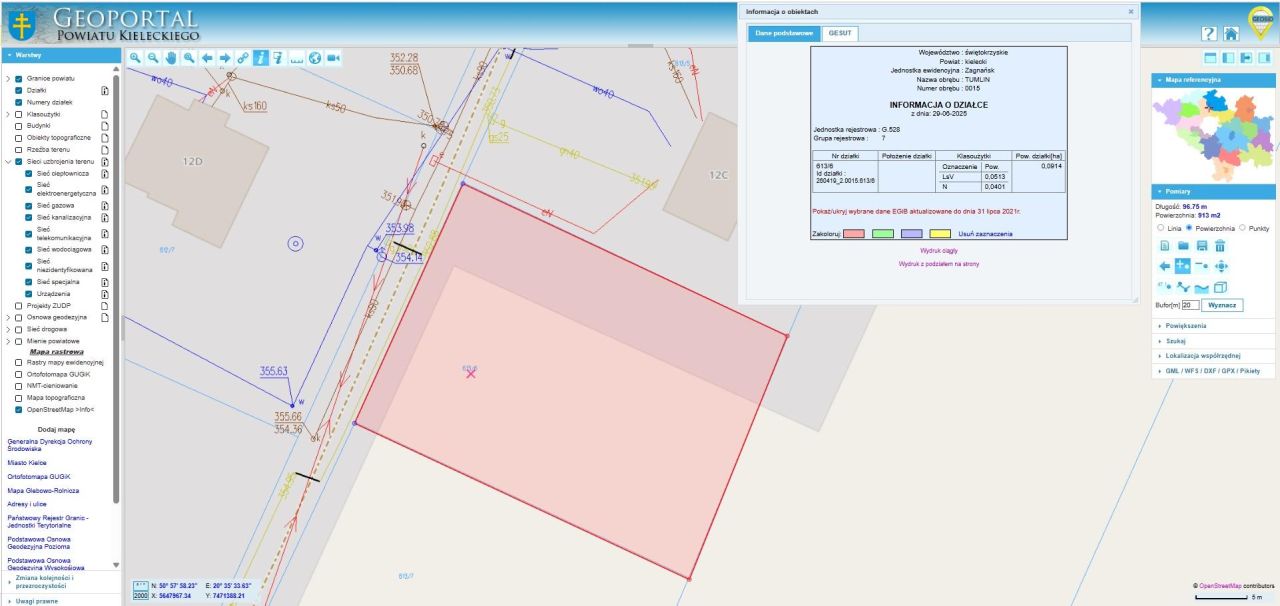Screen dimensions: 1280x606
Task: Enable the Ortofotomapa GUGiK raster checkbox
Action: tap(18, 374)
